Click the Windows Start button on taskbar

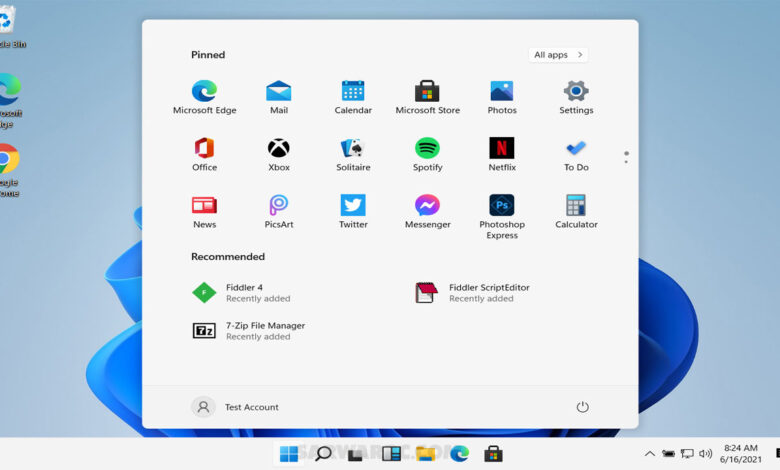coord(289,454)
